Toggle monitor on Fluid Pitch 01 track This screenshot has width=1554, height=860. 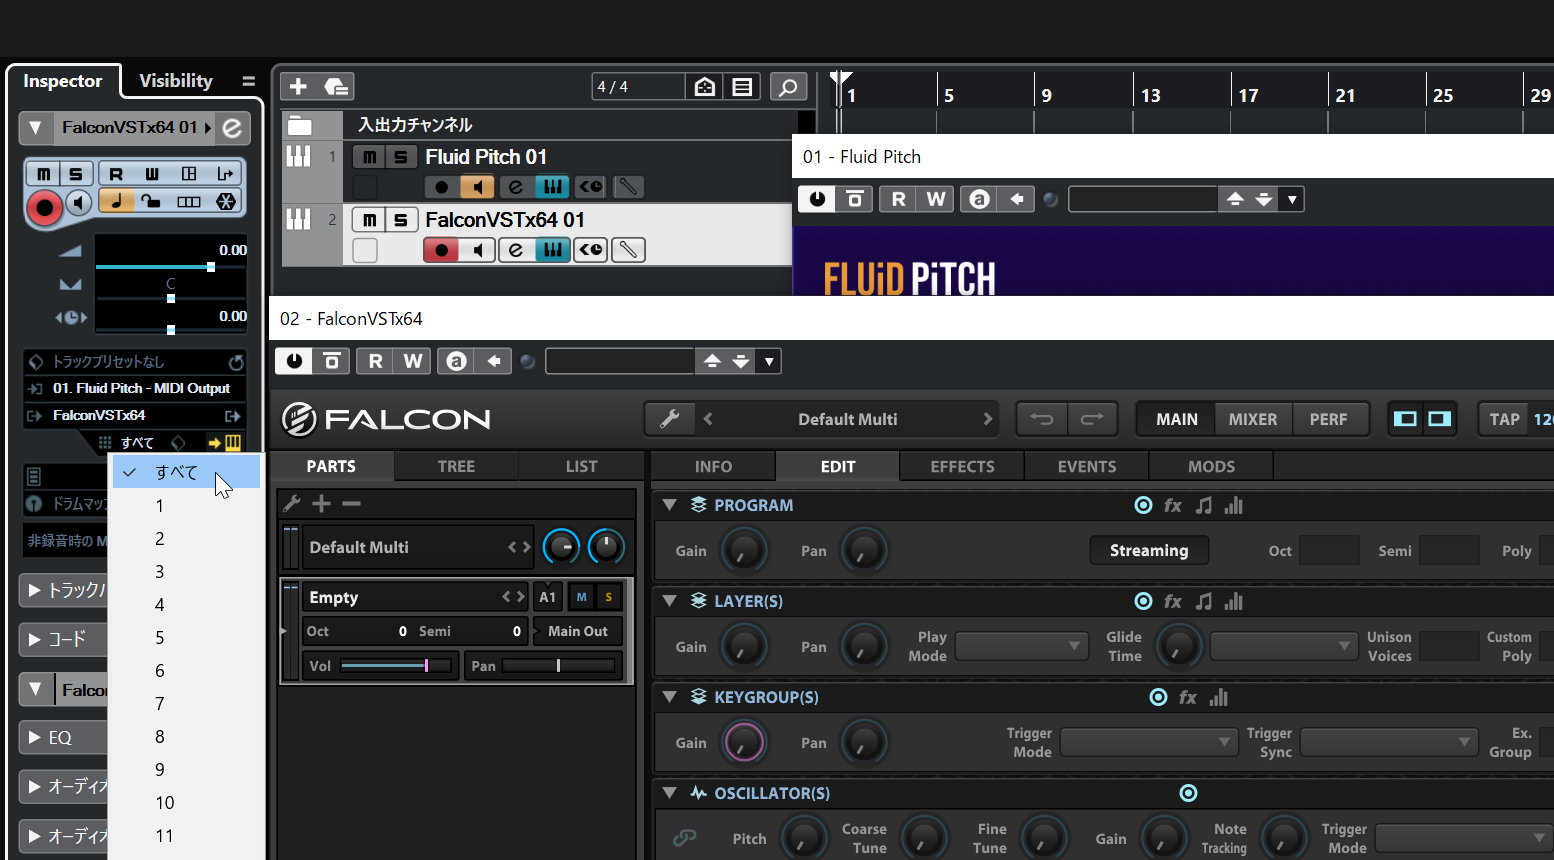[478, 187]
